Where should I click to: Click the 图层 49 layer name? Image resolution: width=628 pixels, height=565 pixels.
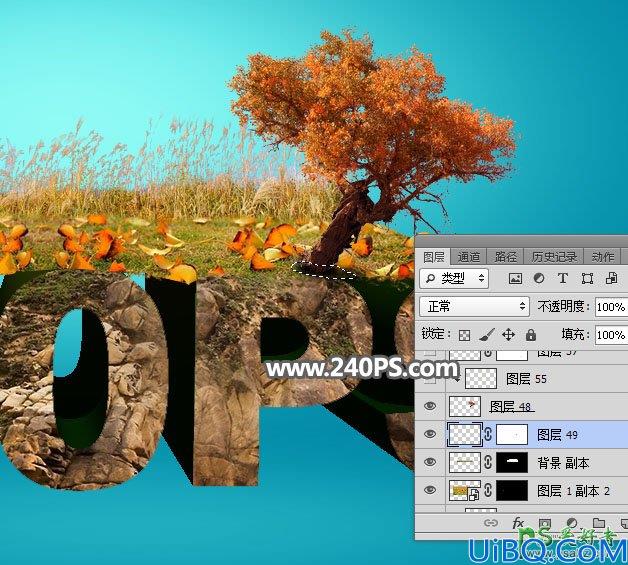point(557,435)
